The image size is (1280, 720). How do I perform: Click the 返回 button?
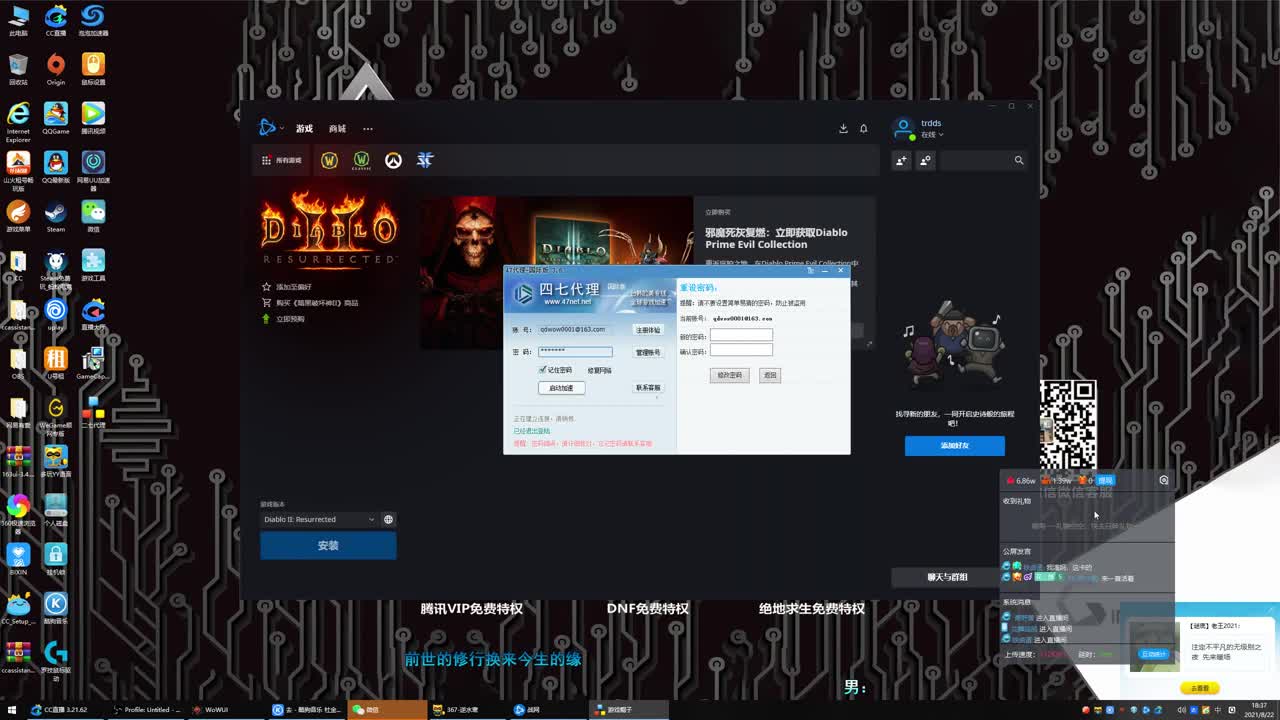pos(769,375)
